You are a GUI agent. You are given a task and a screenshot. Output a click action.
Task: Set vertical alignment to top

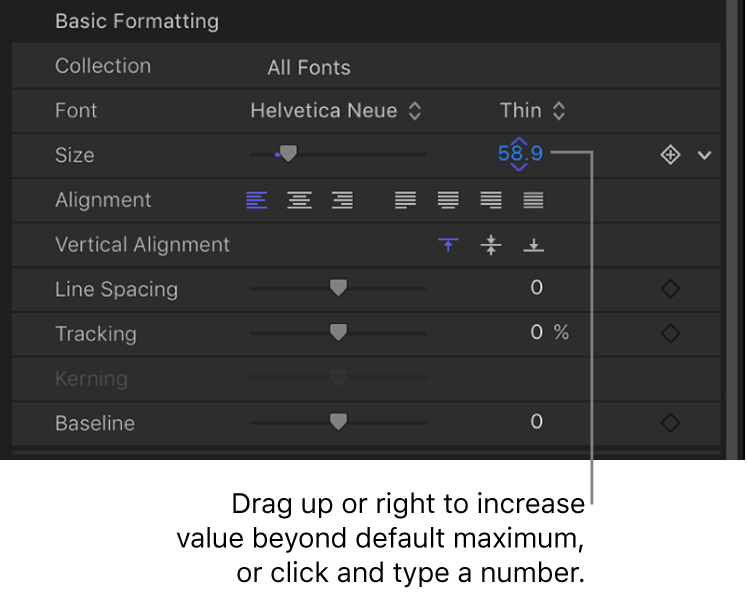click(449, 245)
